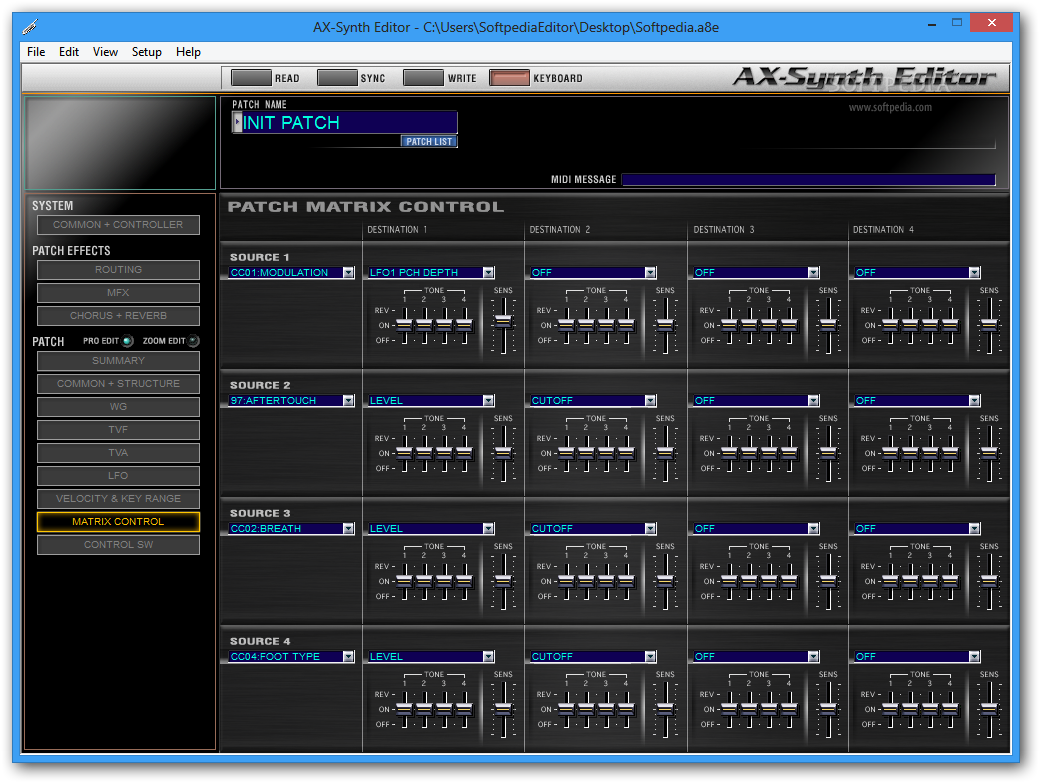Open the CHORUS + REVERB page
Viewport: 1040px width, 783px height.
[118, 316]
